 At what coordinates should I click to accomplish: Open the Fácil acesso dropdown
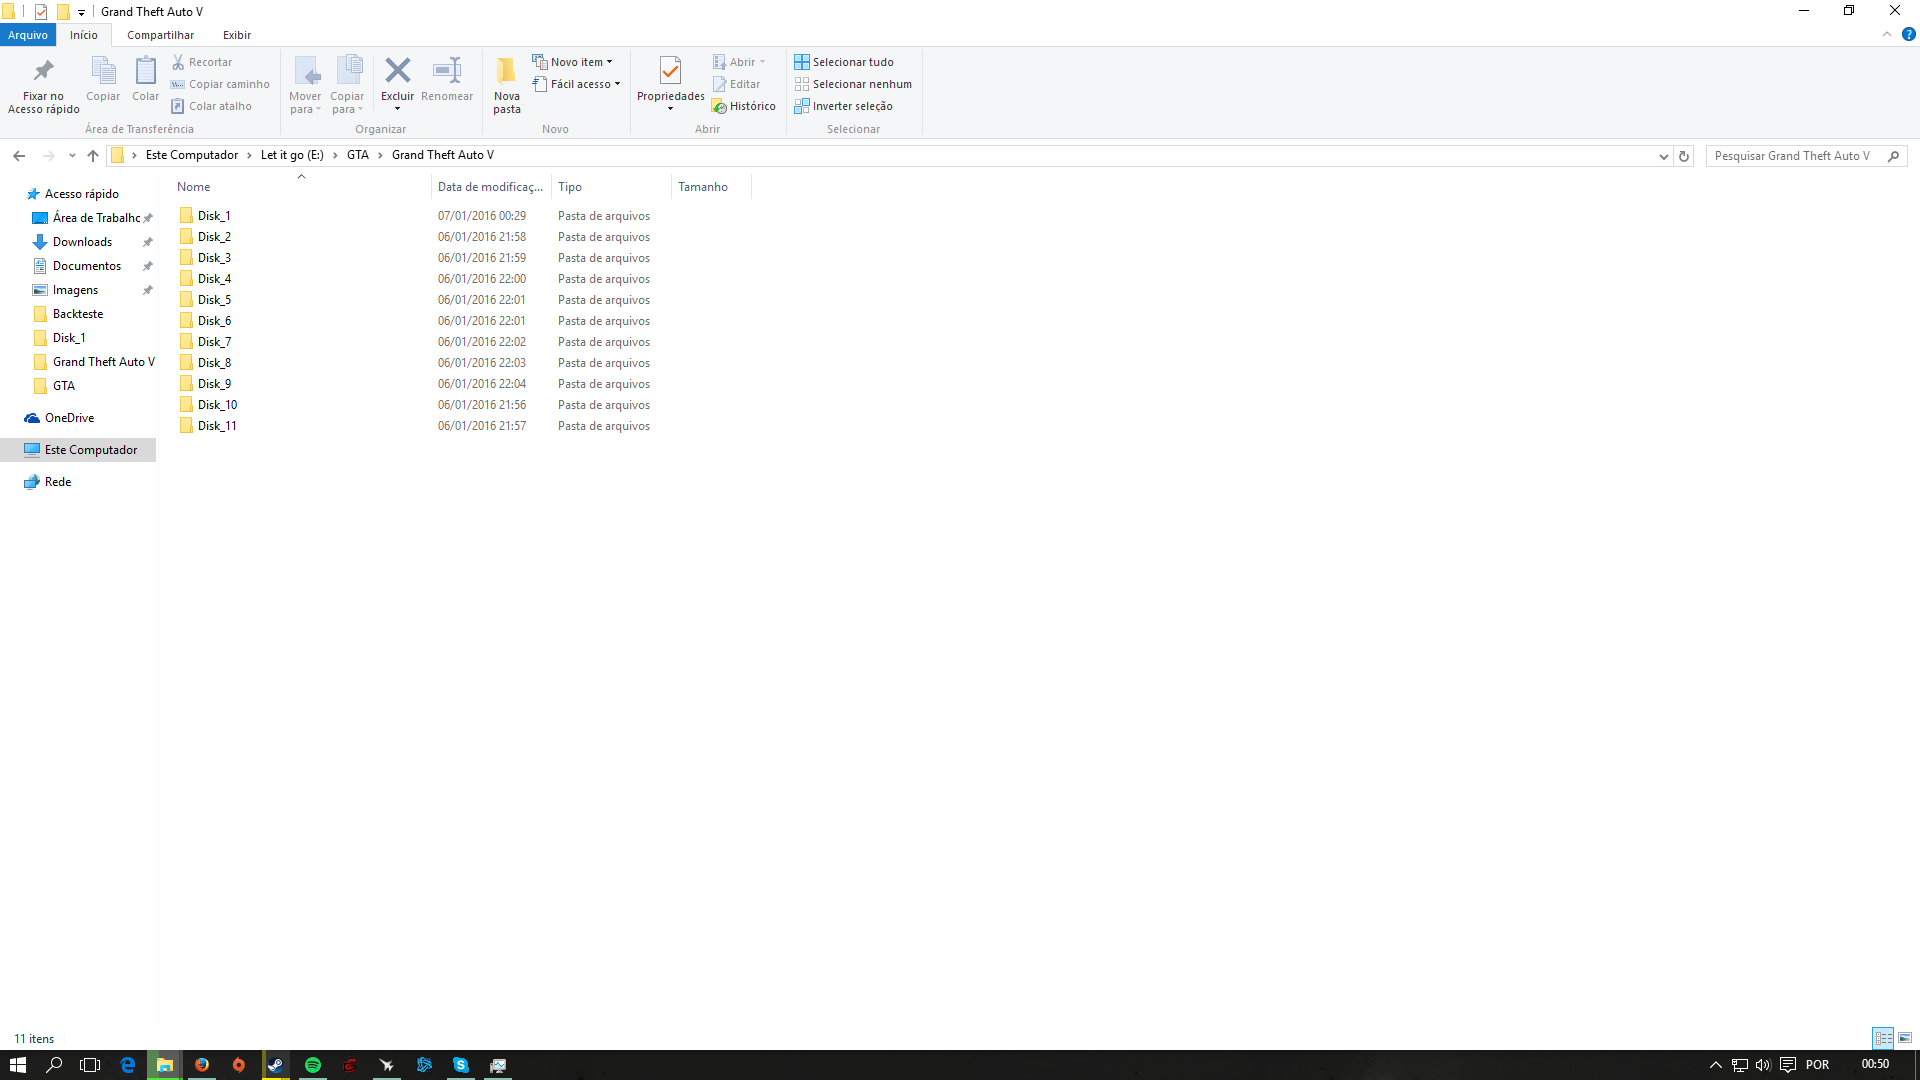click(576, 84)
